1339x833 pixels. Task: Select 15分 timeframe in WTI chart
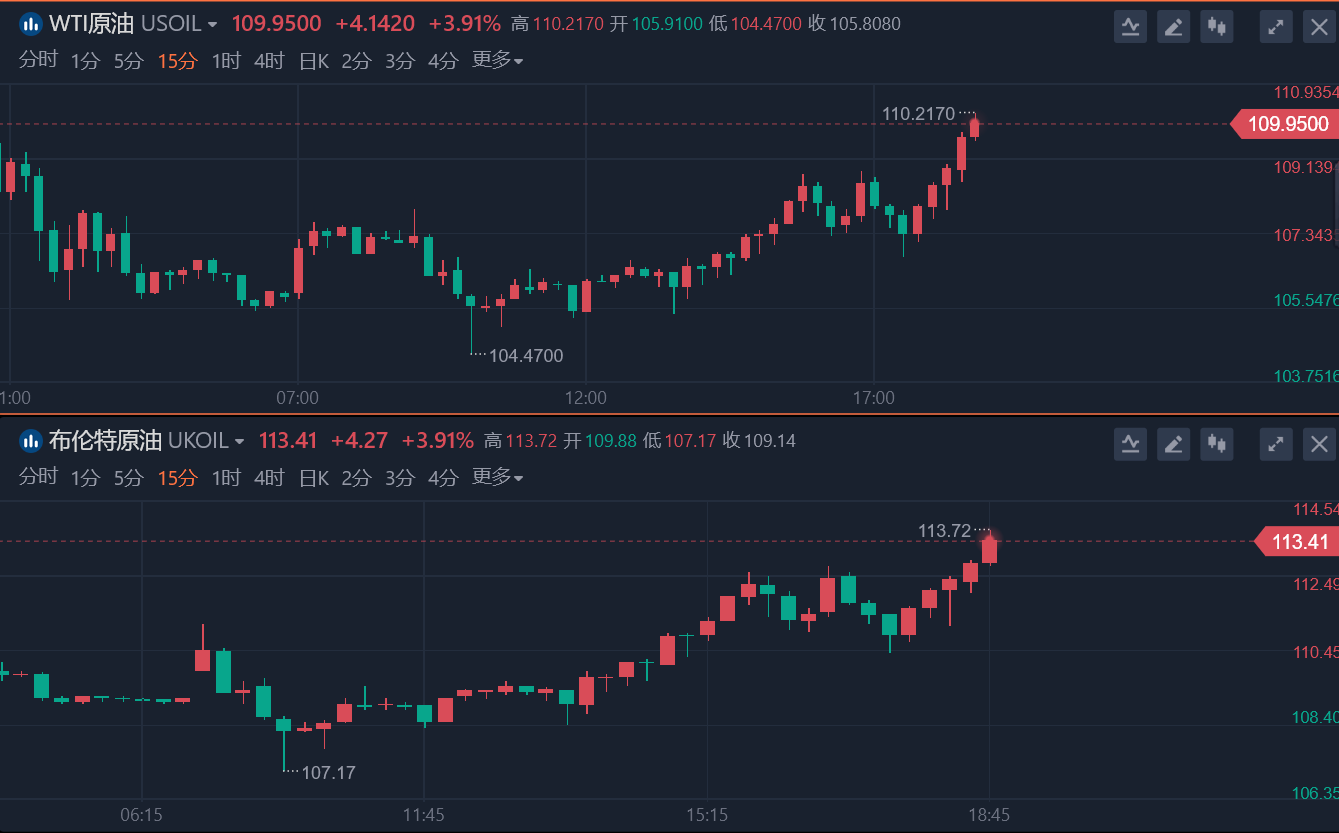[177, 61]
